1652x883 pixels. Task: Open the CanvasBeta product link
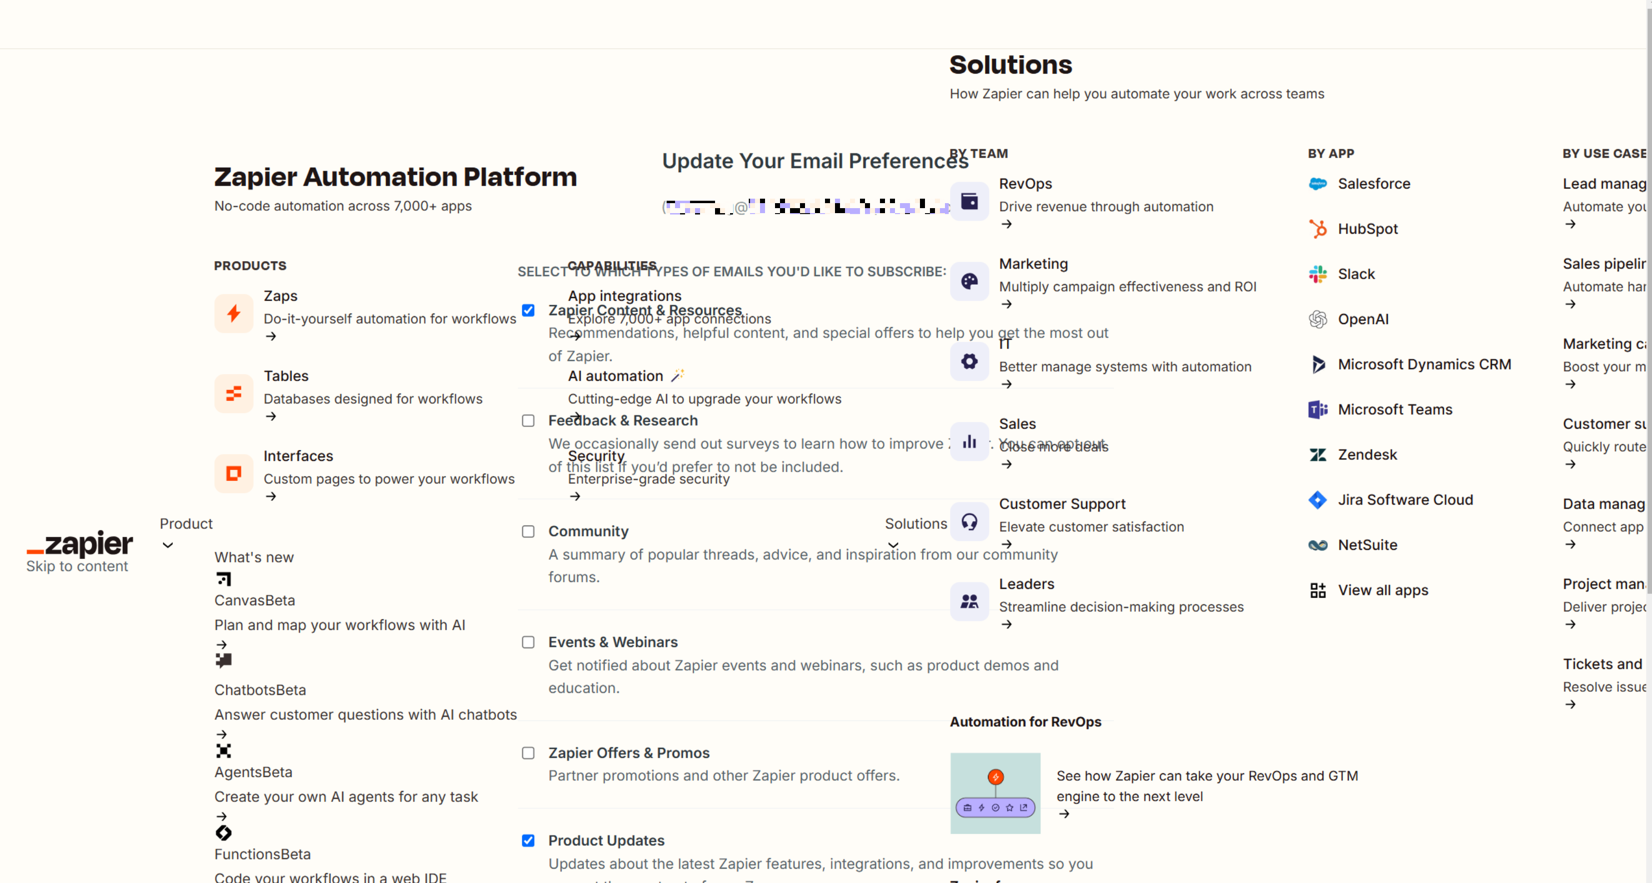click(255, 600)
